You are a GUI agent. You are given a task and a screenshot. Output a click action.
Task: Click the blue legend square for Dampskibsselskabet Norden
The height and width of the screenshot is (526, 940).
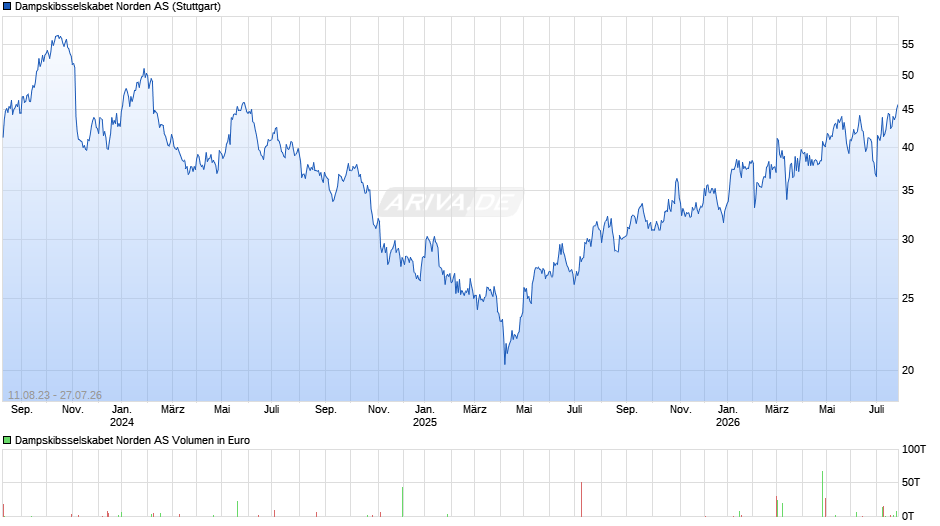pos(7,7)
